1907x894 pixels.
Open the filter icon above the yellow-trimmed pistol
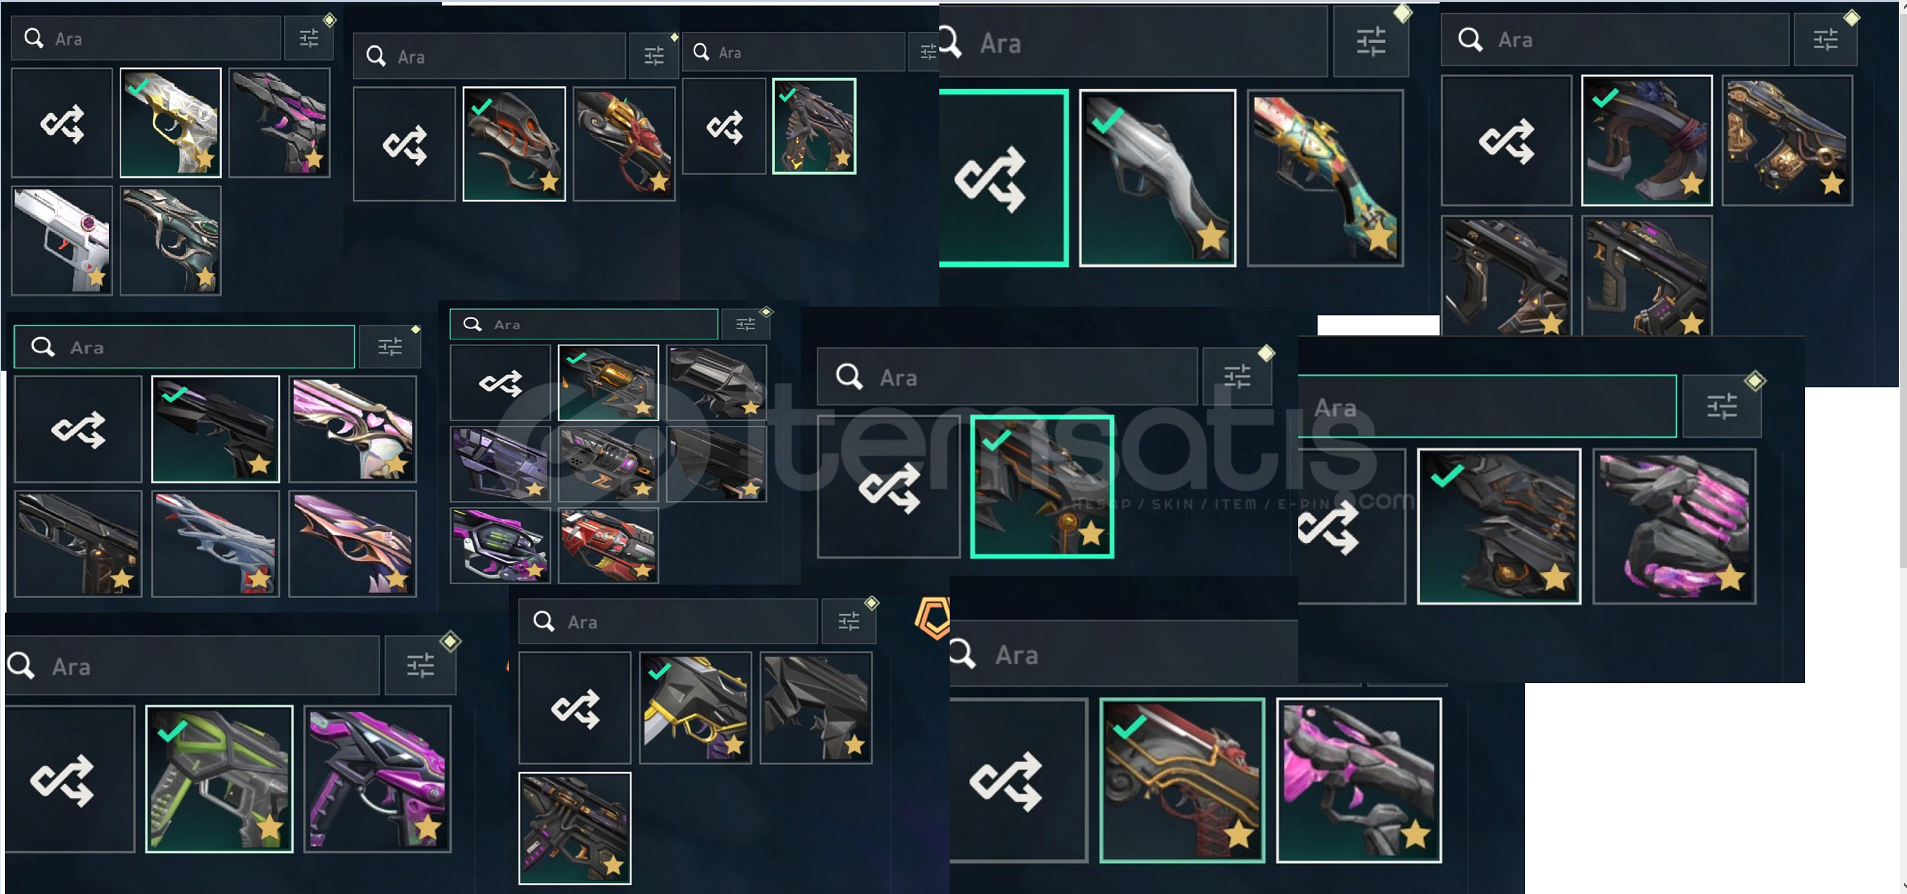[849, 621]
